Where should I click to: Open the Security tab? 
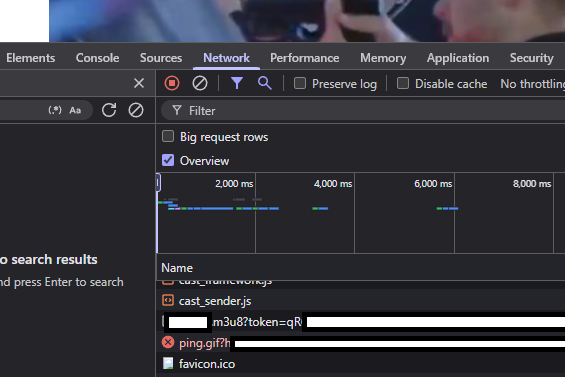coord(531,58)
